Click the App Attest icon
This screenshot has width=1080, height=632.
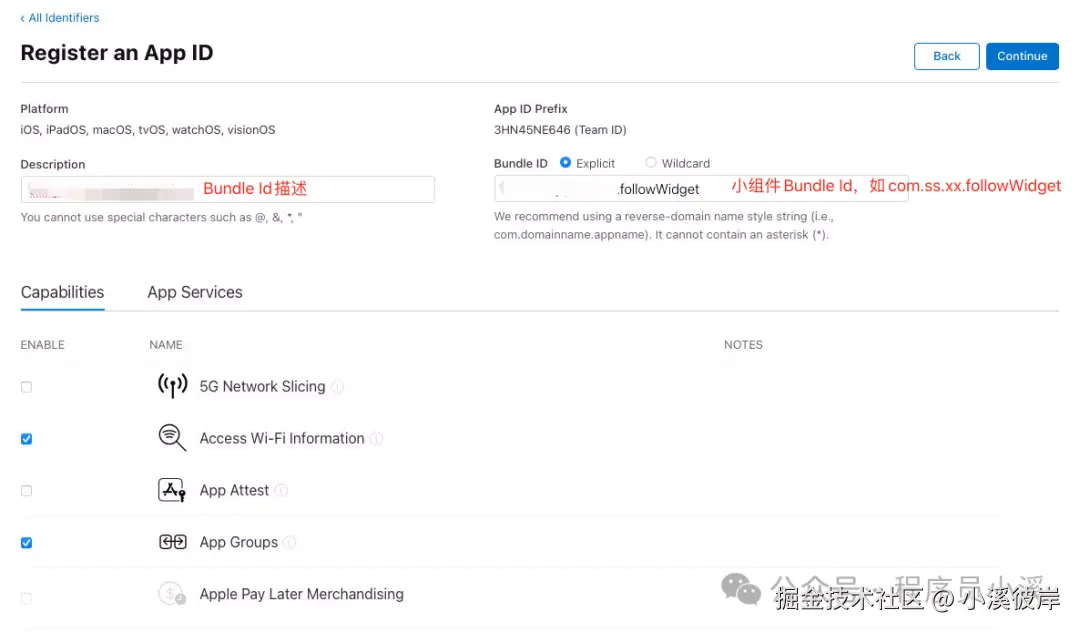[172, 490]
